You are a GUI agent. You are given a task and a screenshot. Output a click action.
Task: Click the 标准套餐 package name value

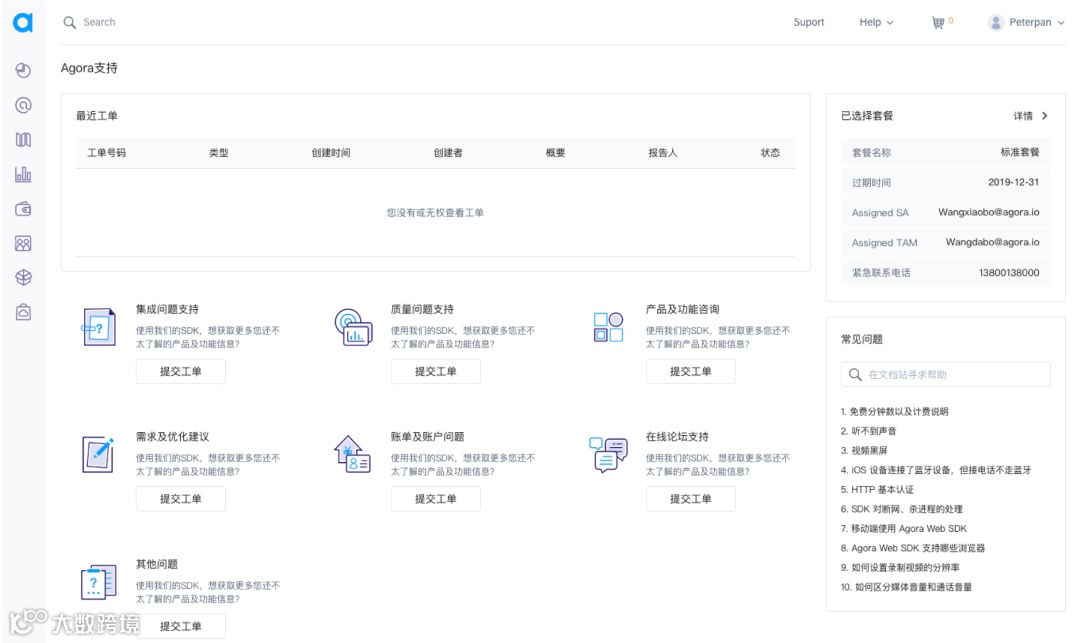(x=1020, y=152)
